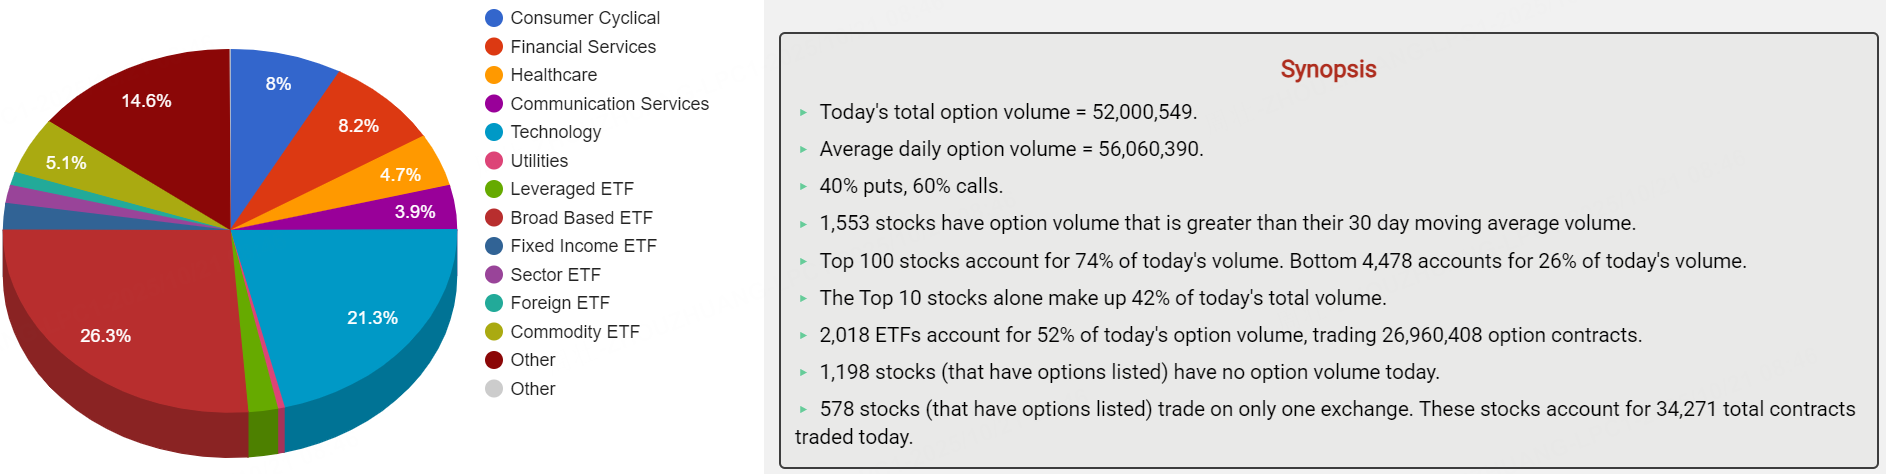Viewport: 1886px width, 474px height.
Task: Select the Healthcare orange legend marker
Action: pos(494,75)
